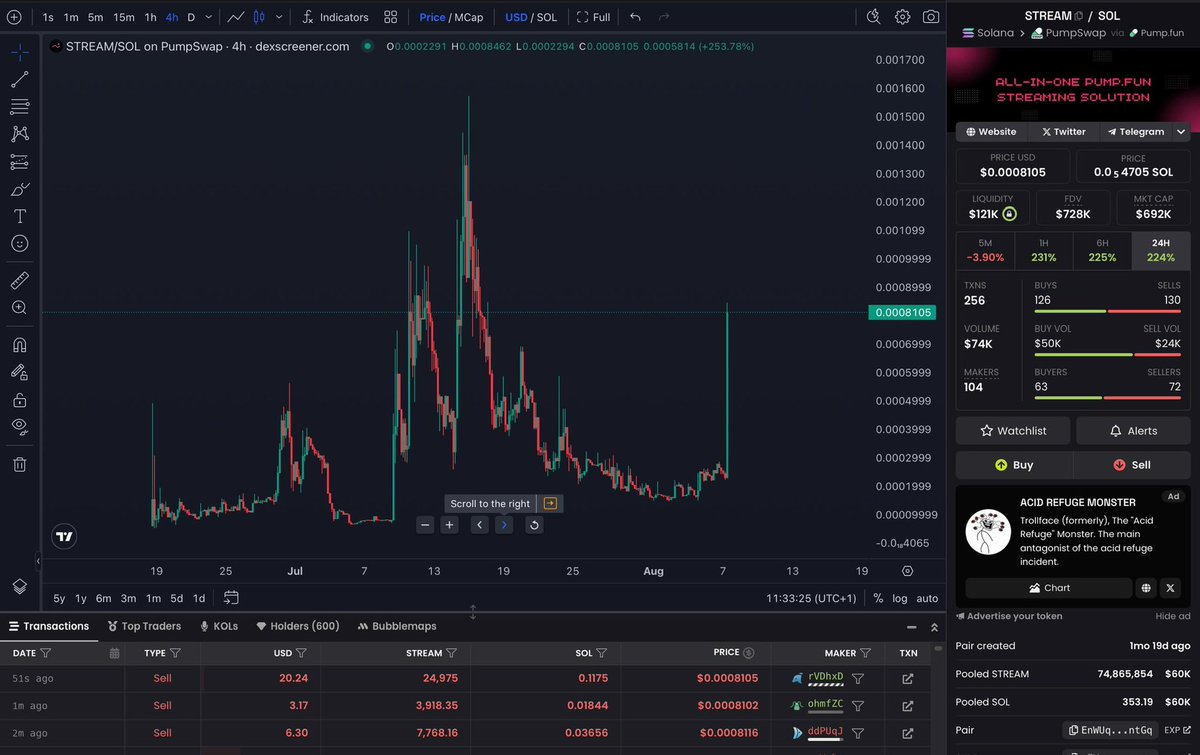Select the 5y date range

(59, 598)
